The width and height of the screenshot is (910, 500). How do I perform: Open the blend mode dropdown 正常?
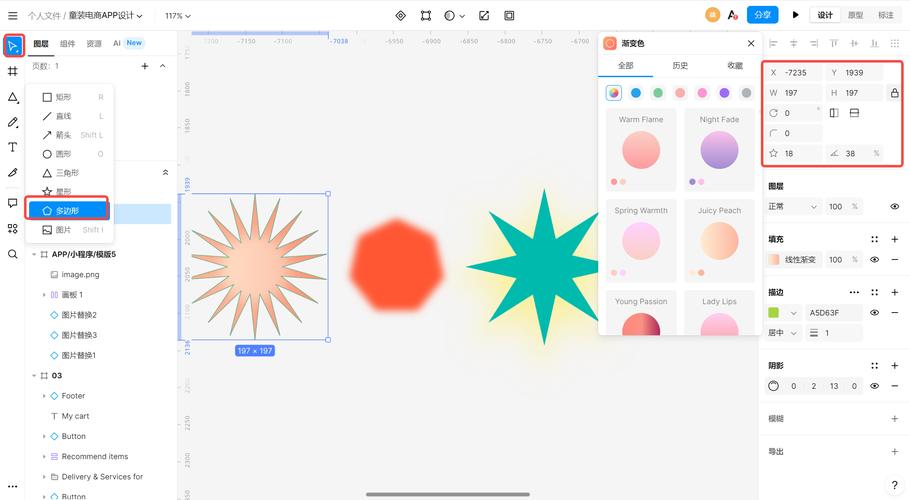point(790,206)
